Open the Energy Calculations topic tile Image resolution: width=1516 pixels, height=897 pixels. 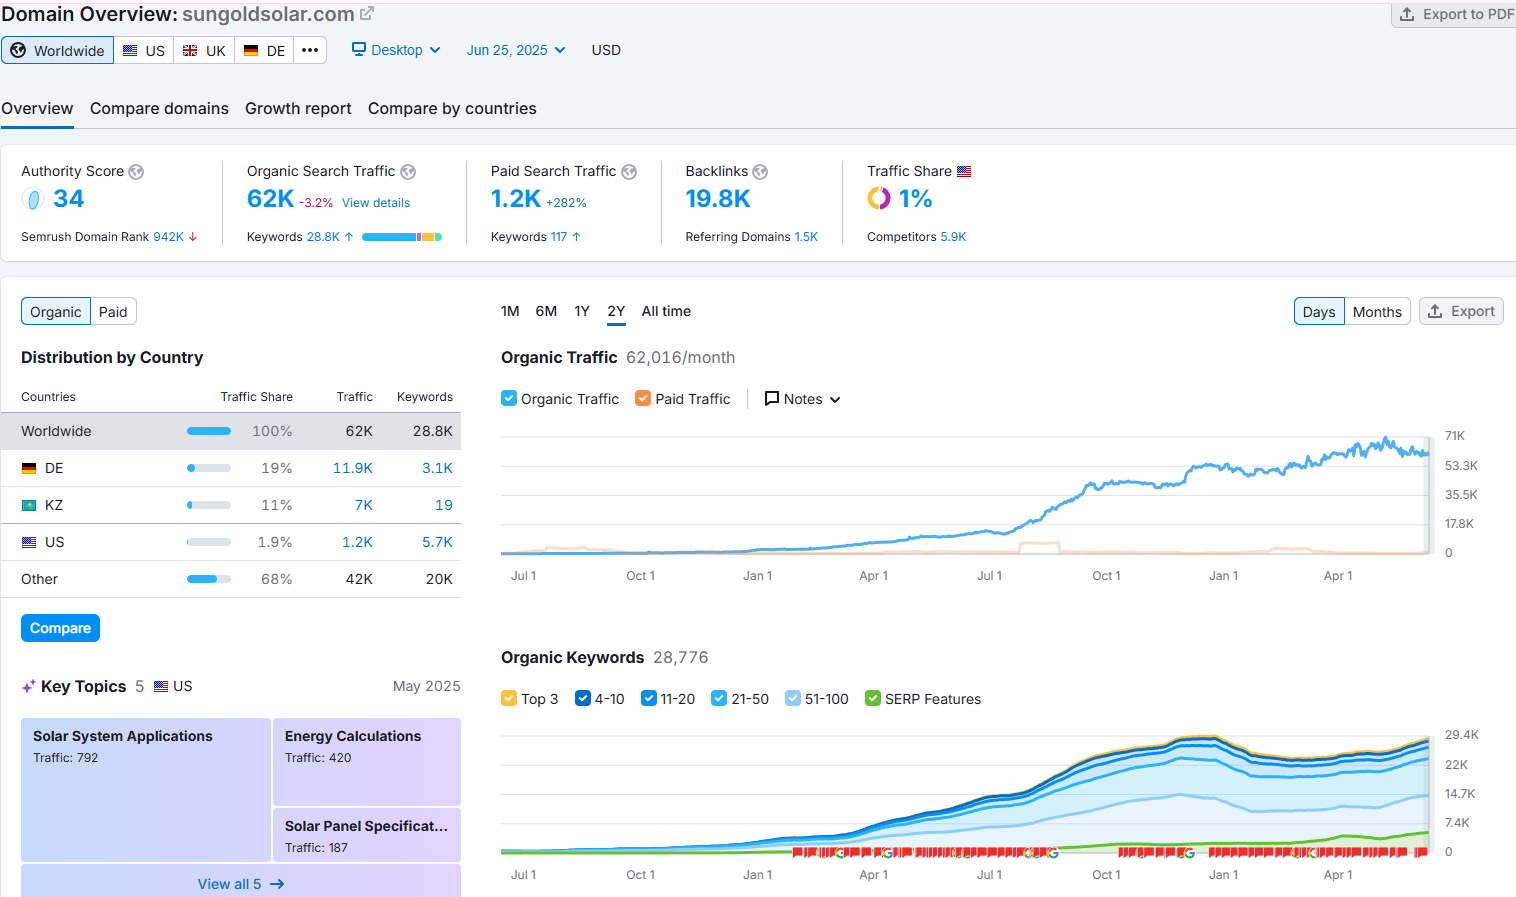367,762
